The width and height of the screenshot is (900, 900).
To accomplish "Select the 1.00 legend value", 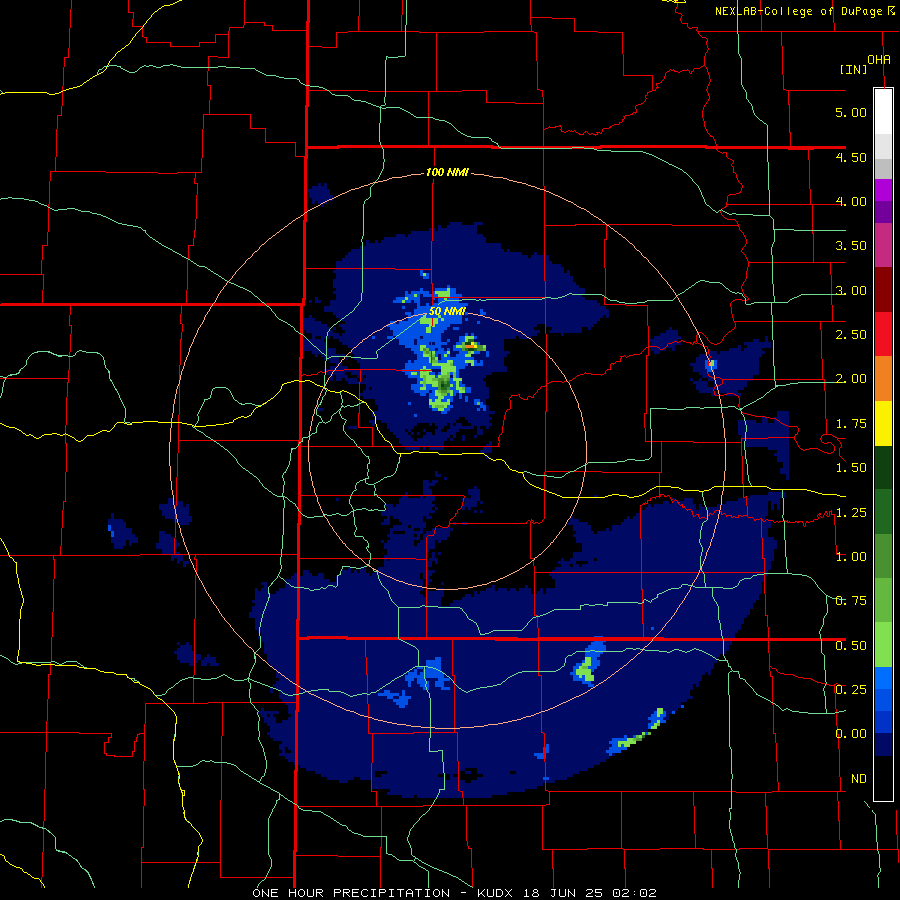I will [x=851, y=557].
